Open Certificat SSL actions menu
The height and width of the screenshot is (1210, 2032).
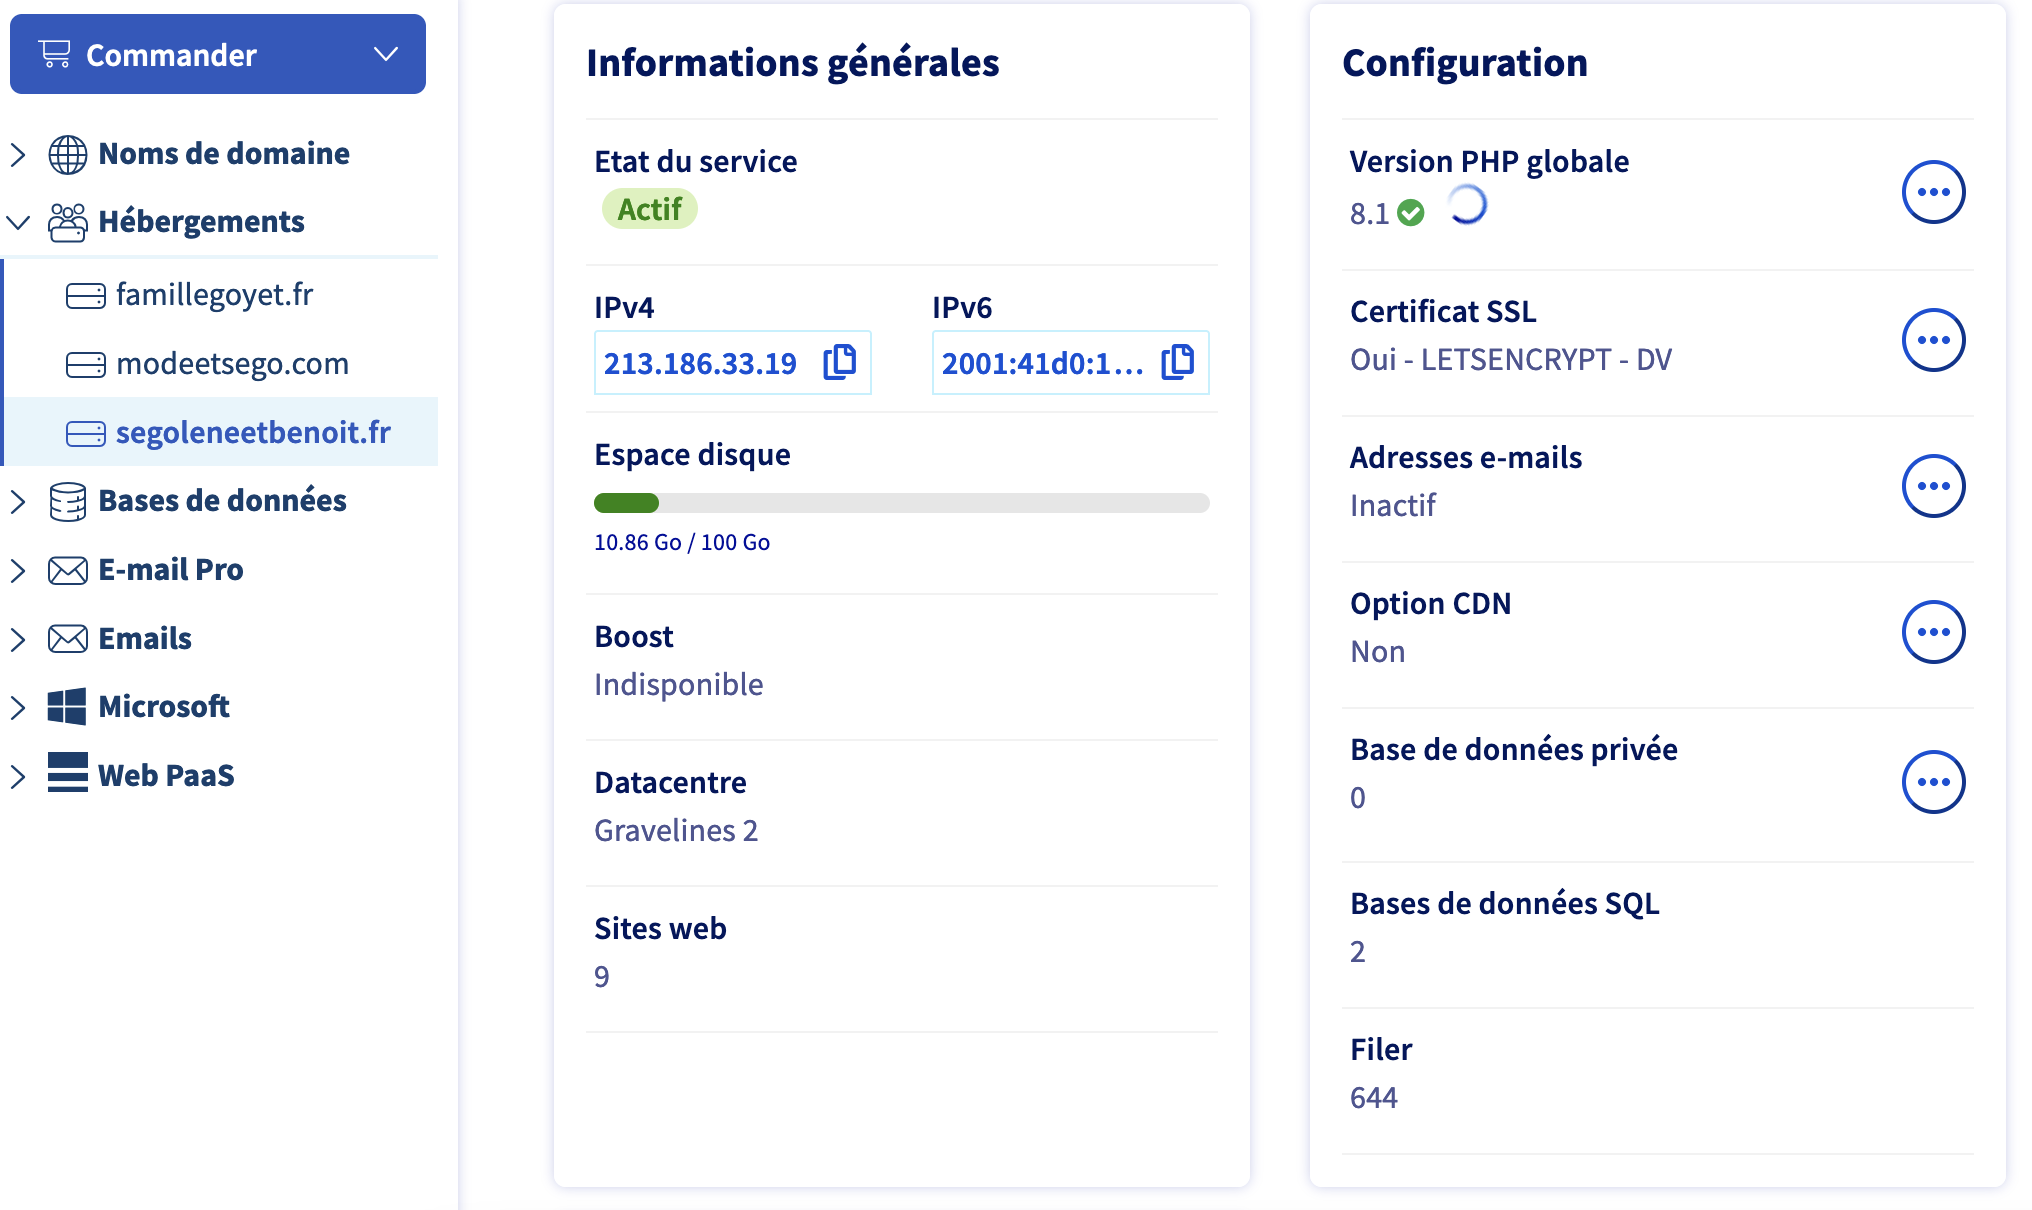point(1932,340)
